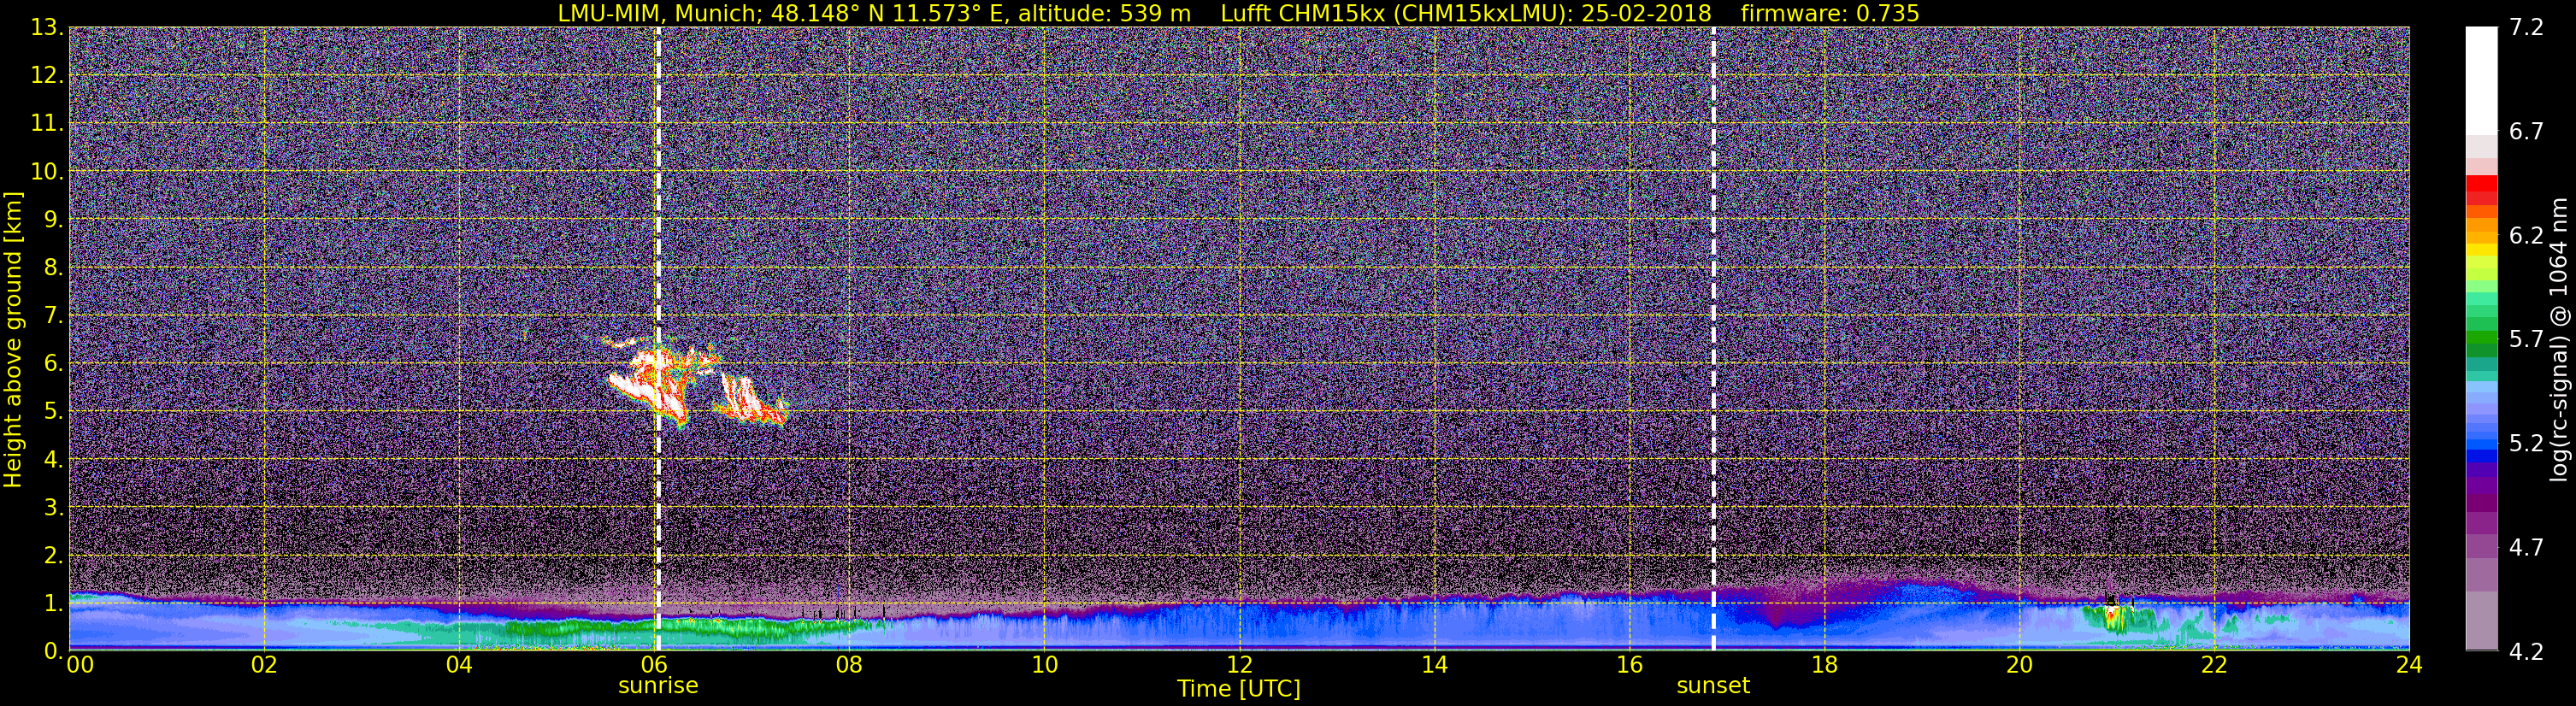2576x706 pixels.
Task: Click the "14" time tick label
Action: pos(1434,665)
